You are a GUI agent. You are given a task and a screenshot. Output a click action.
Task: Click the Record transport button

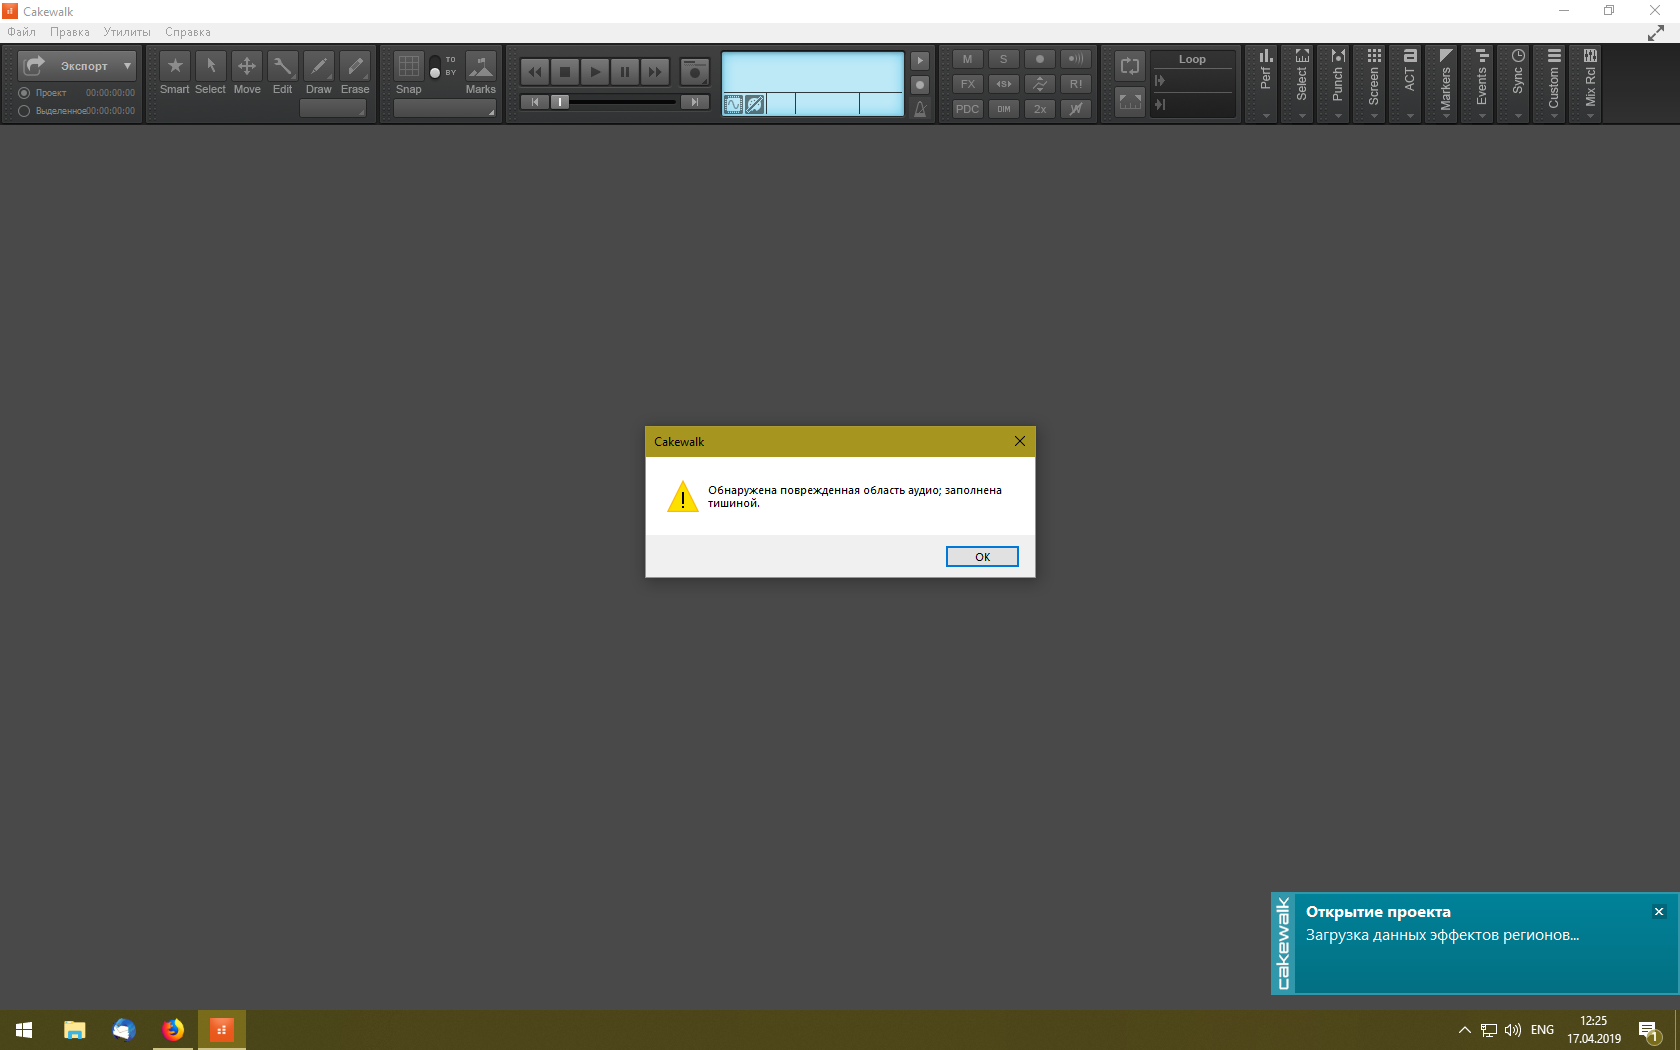pyautogui.click(x=694, y=72)
